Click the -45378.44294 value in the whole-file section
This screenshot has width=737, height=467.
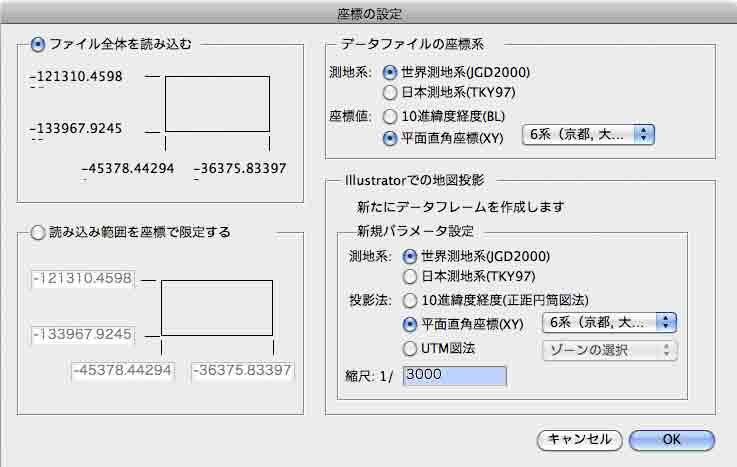(128, 168)
